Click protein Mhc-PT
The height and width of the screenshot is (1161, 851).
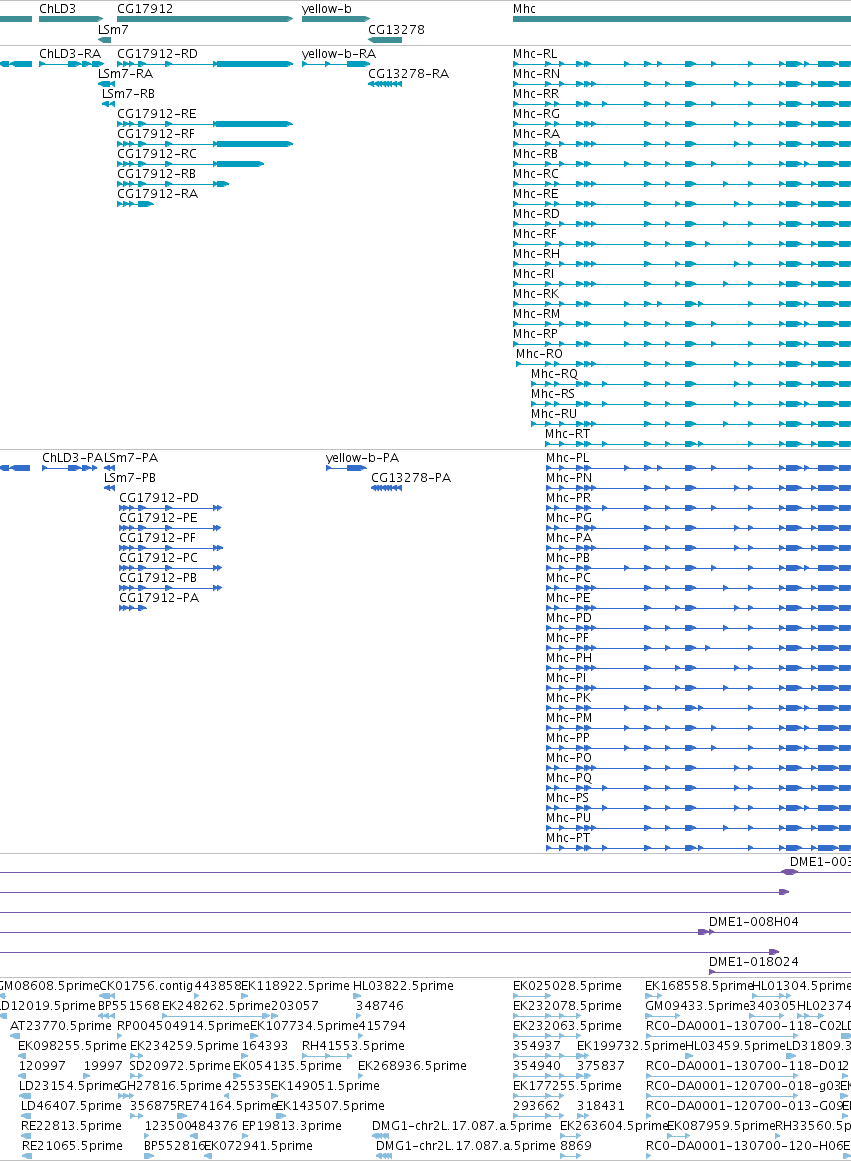pyautogui.click(x=568, y=838)
